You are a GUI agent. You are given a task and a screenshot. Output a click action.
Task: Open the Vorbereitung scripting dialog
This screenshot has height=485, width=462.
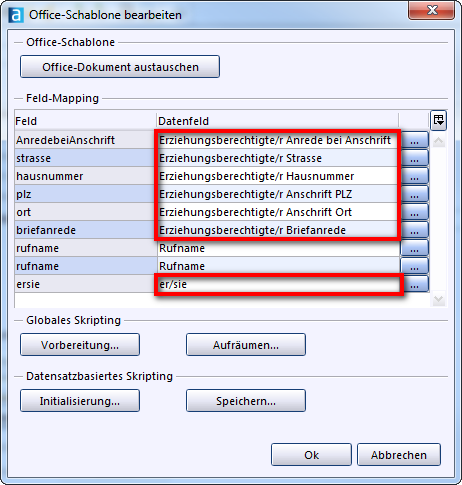[80, 345]
